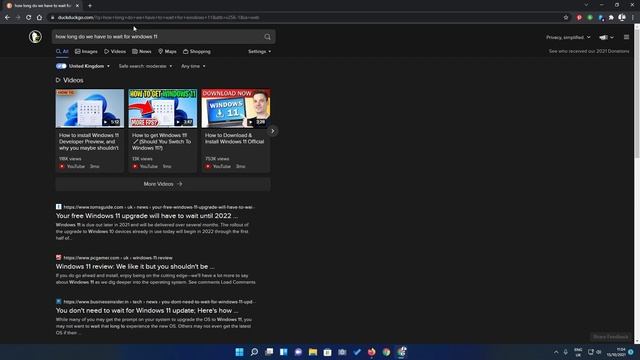Switch to the Maps tab
The height and width of the screenshot is (360, 640).
[167, 51]
